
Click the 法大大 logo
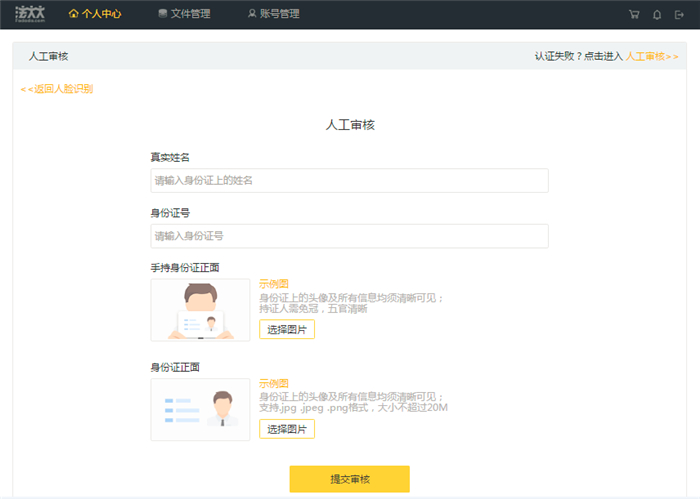point(29,14)
